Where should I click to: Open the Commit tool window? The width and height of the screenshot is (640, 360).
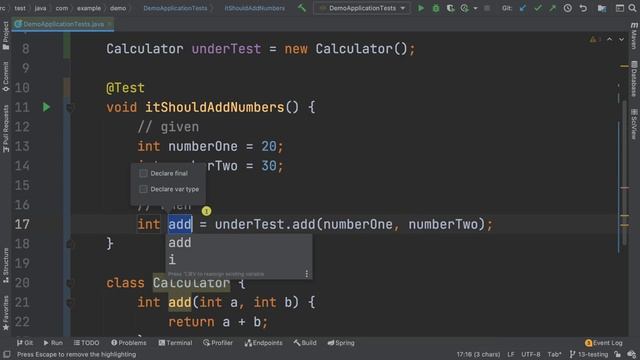pyautogui.click(x=6, y=77)
